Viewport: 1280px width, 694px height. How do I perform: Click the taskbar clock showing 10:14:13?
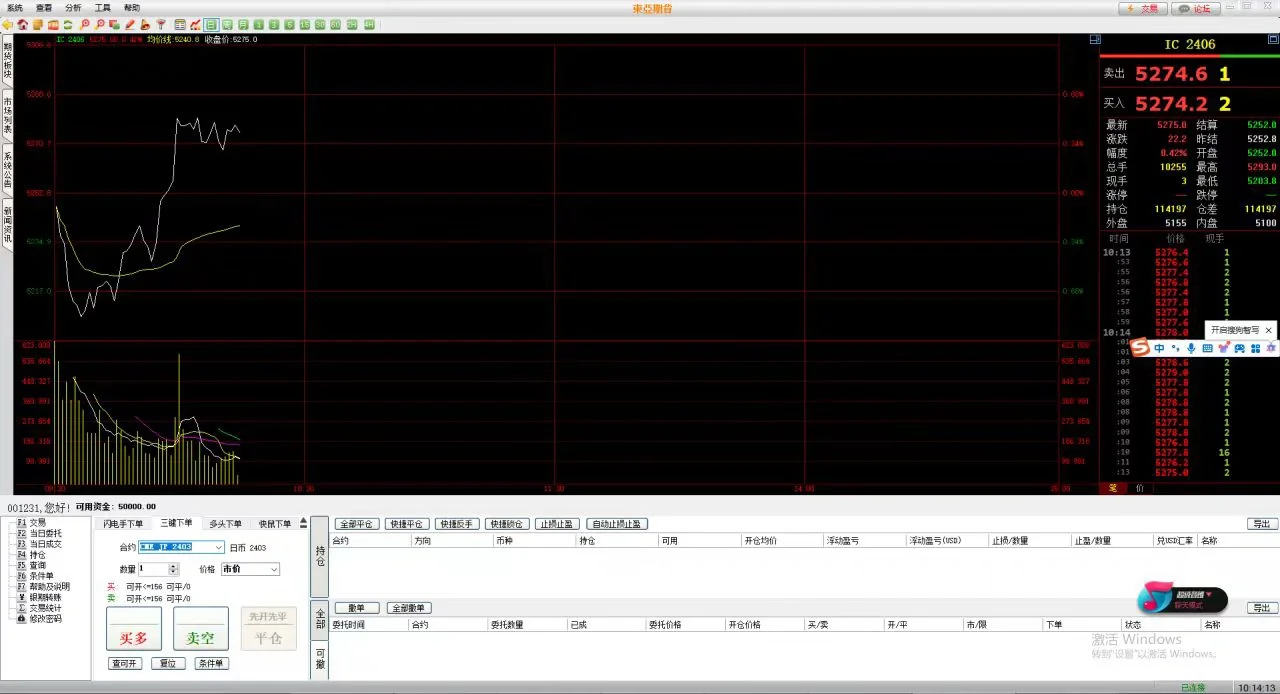[1255, 687]
